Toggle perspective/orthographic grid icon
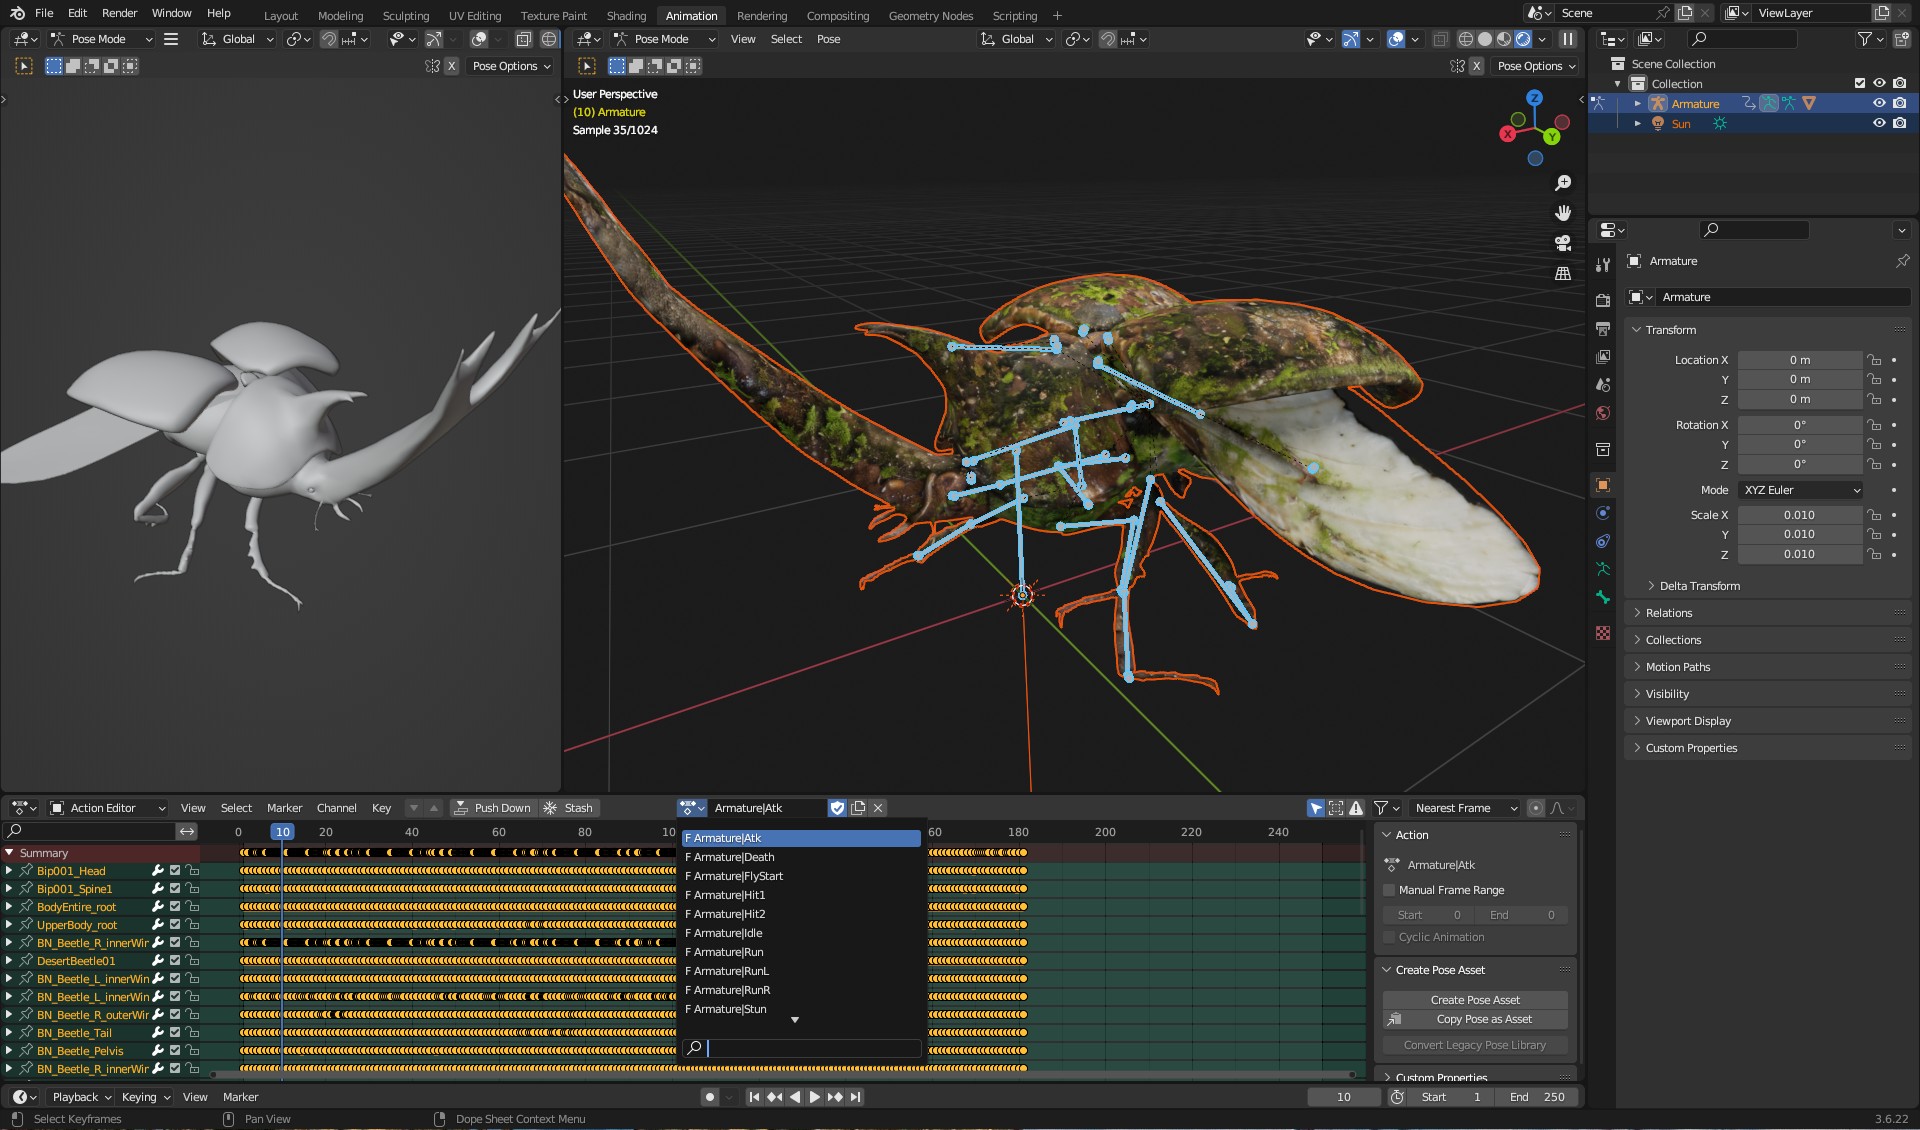Image resolution: width=1920 pixels, height=1130 pixels. coord(1563,273)
